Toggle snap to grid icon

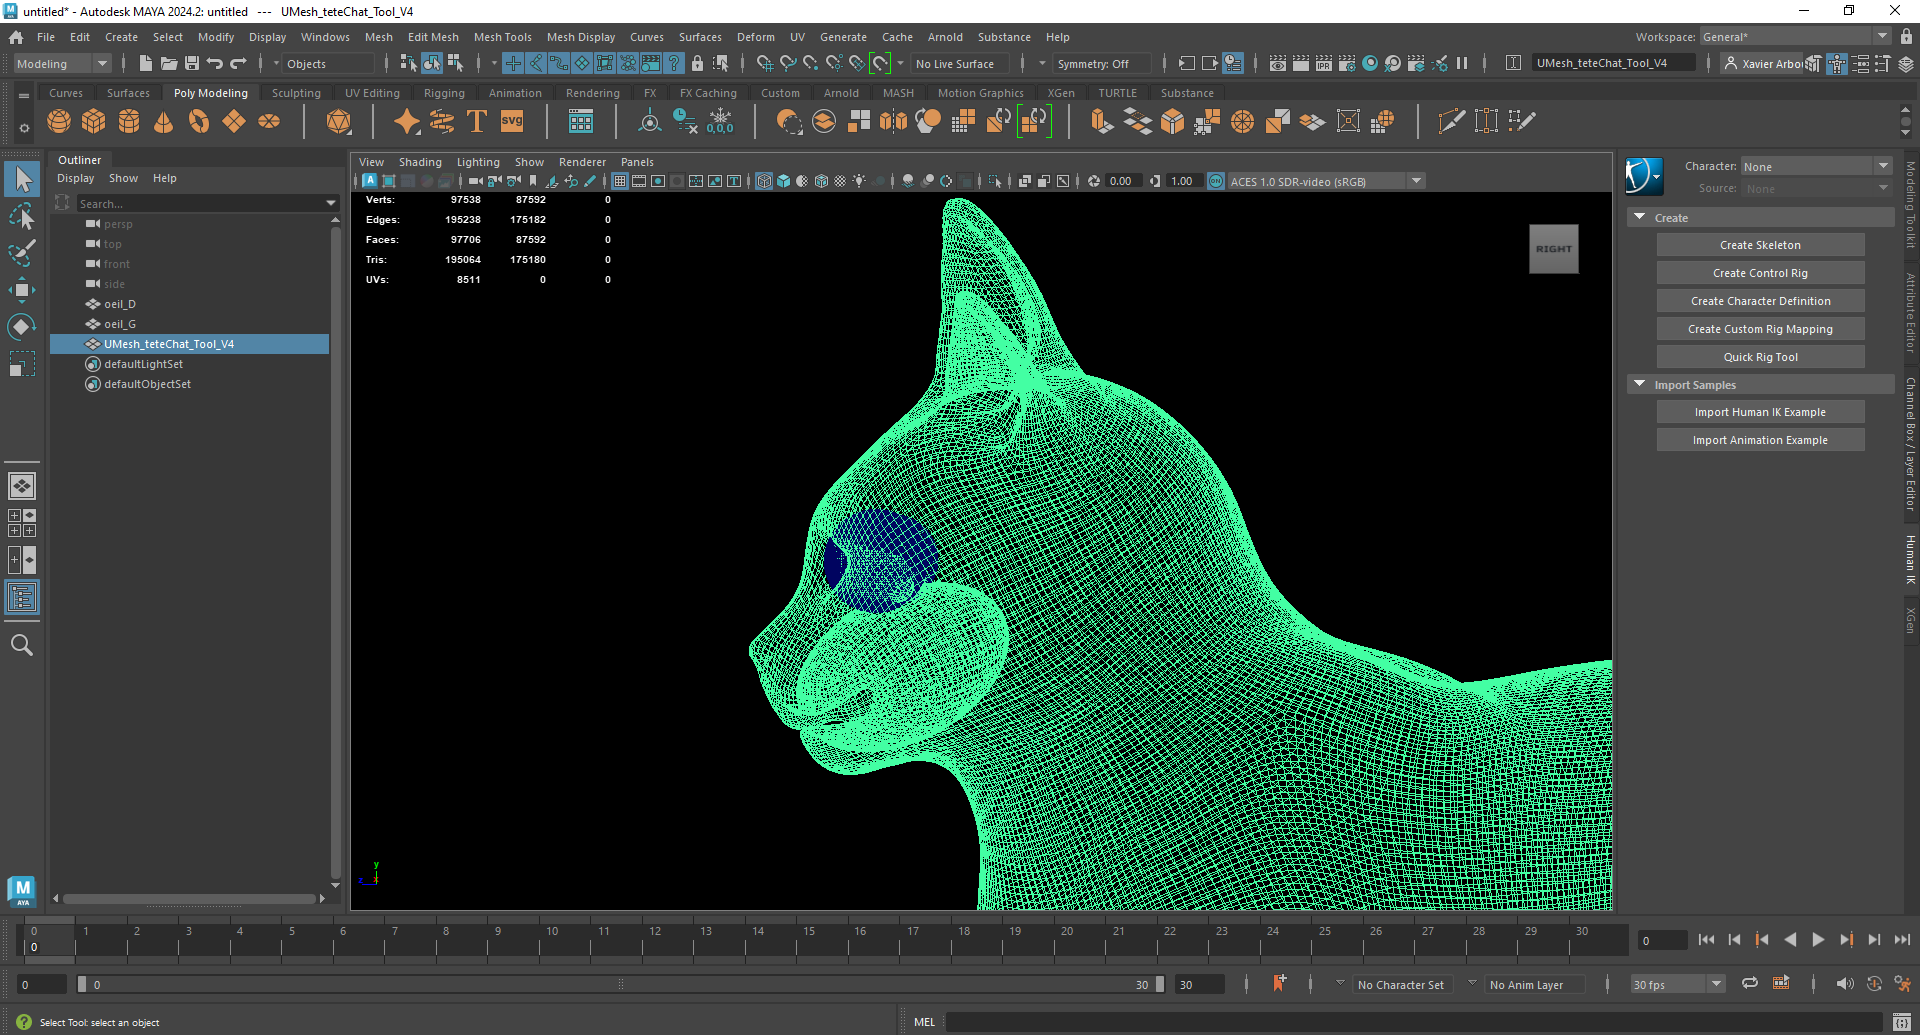764,63
